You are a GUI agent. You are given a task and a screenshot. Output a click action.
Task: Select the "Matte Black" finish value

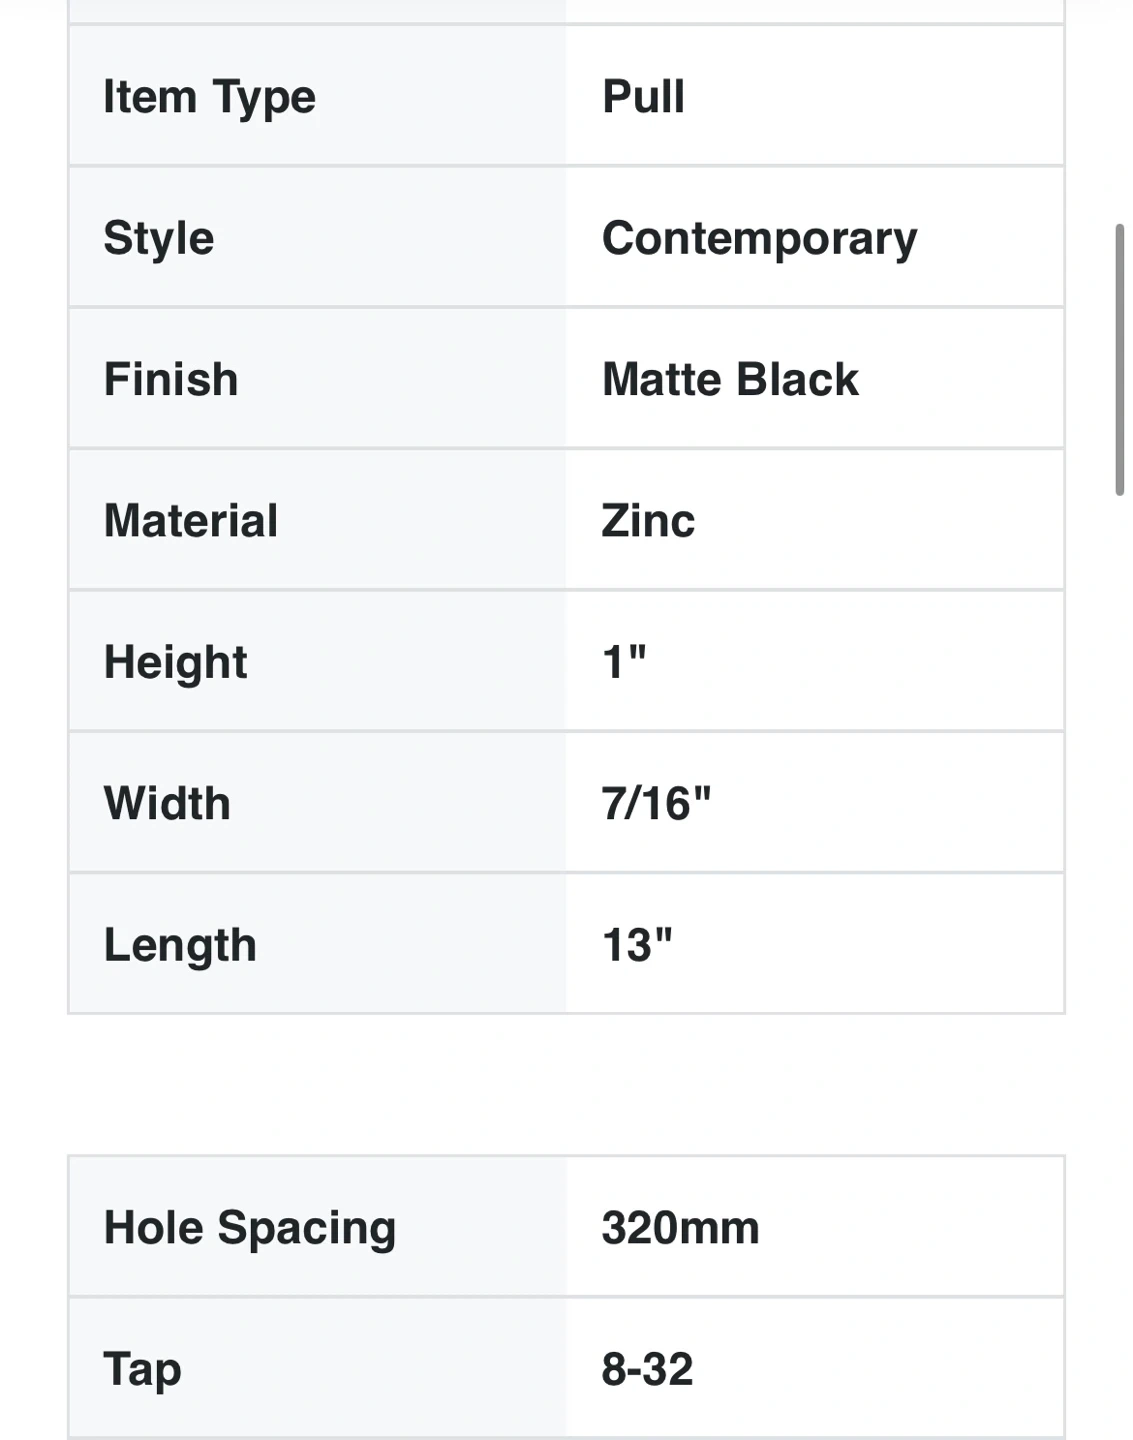[x=730, y=380]
